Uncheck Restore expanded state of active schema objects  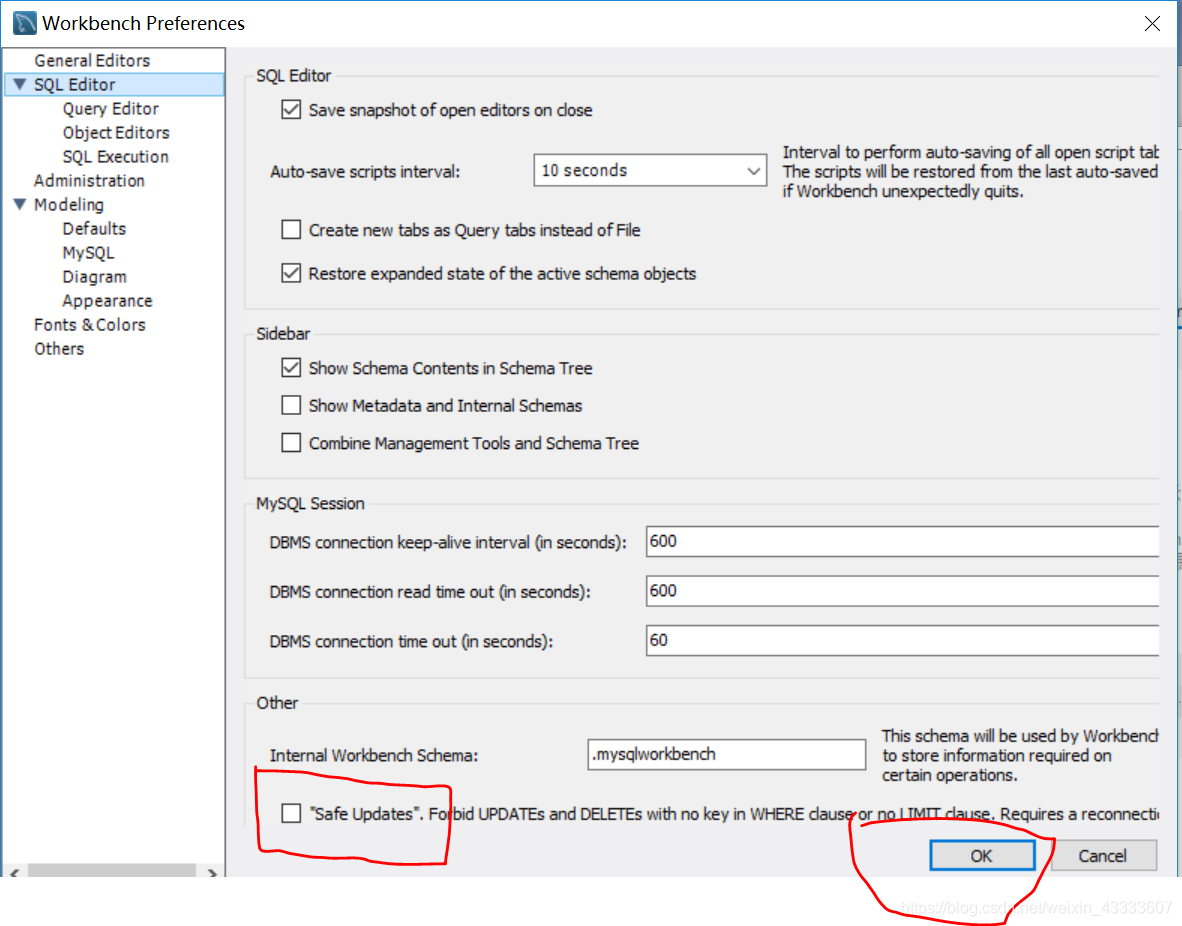point(291,273)
